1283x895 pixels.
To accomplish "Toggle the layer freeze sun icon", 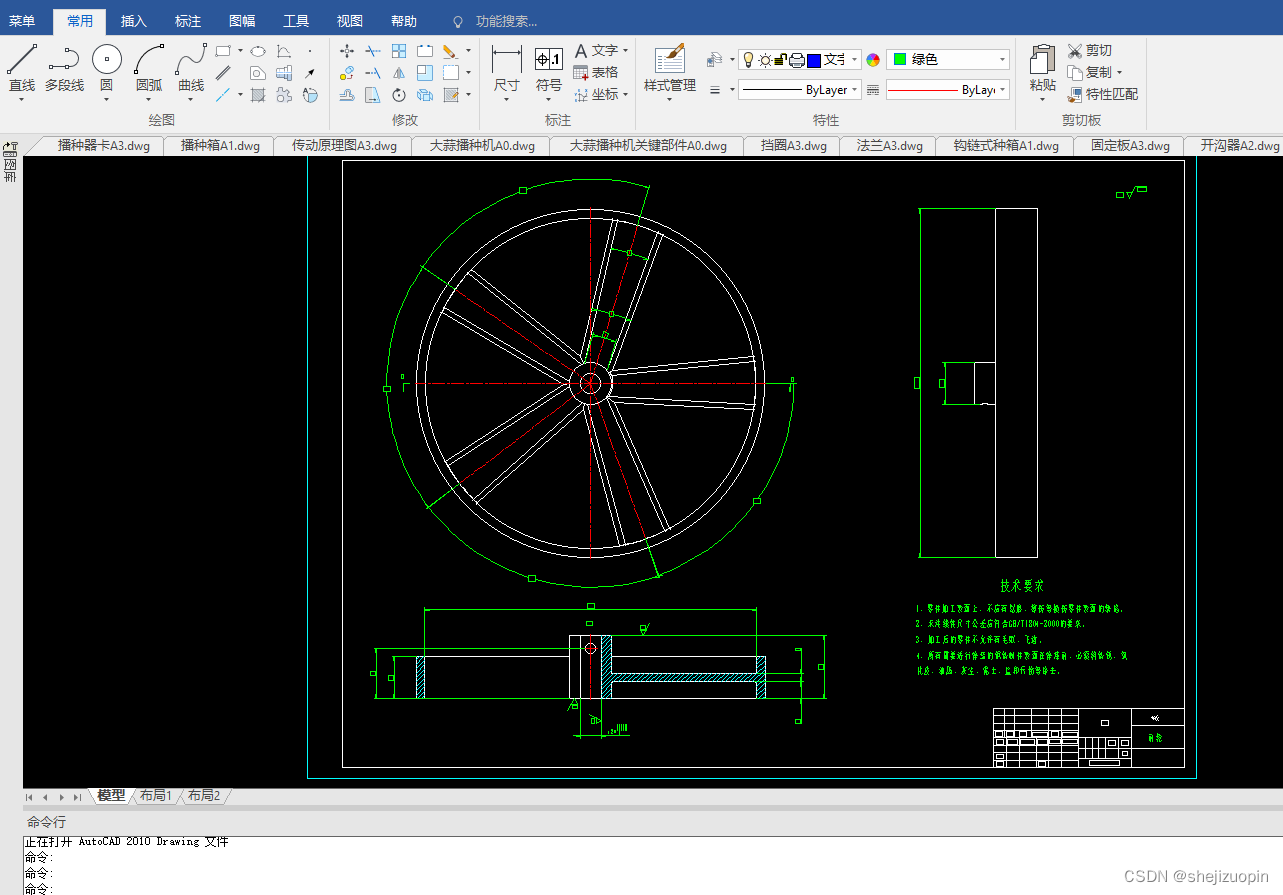I will (765, 60).
